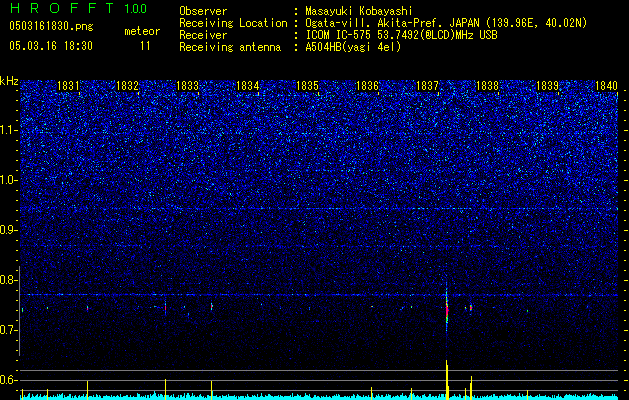Click the Observer name Masayuki Kobayashi

pos(358,11)
